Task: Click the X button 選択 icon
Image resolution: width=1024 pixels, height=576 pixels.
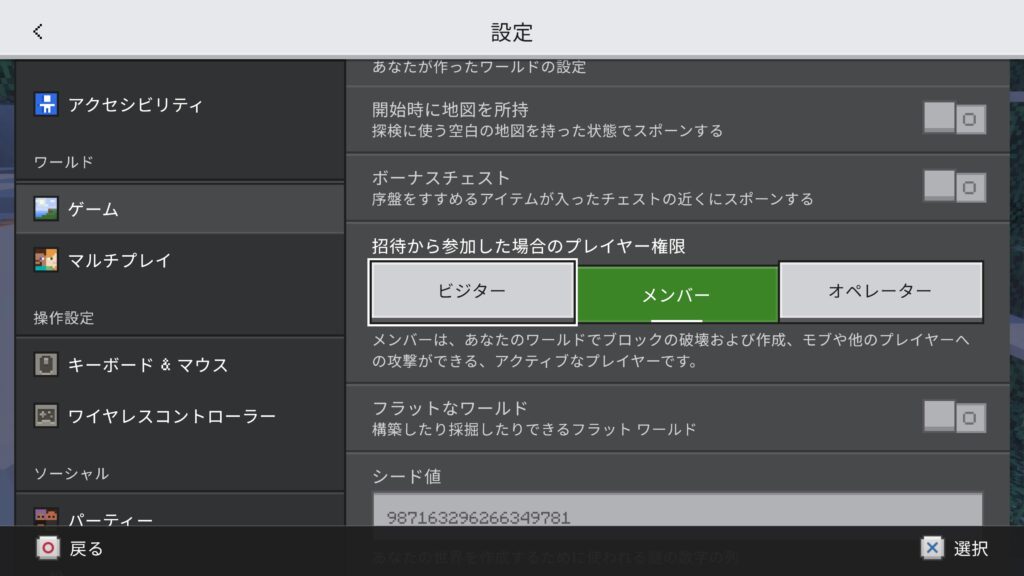Action: click(932, 548)
